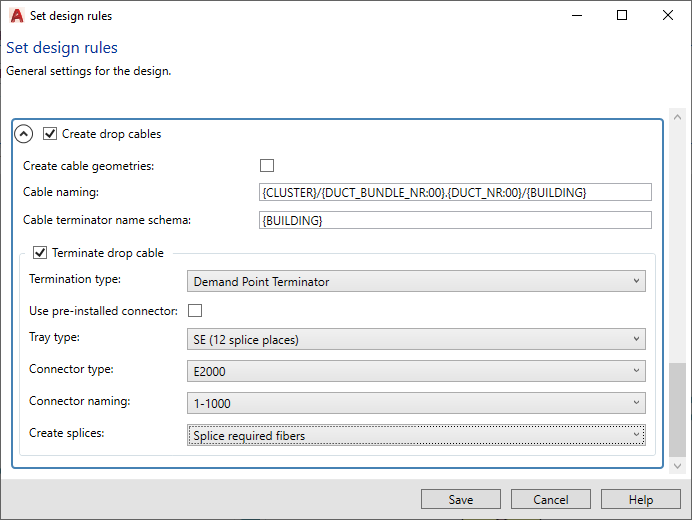This screenshot has height=520, width=692.
Task: Click the AutoCAD logo icon in title bar
Action: click(17, 15)
